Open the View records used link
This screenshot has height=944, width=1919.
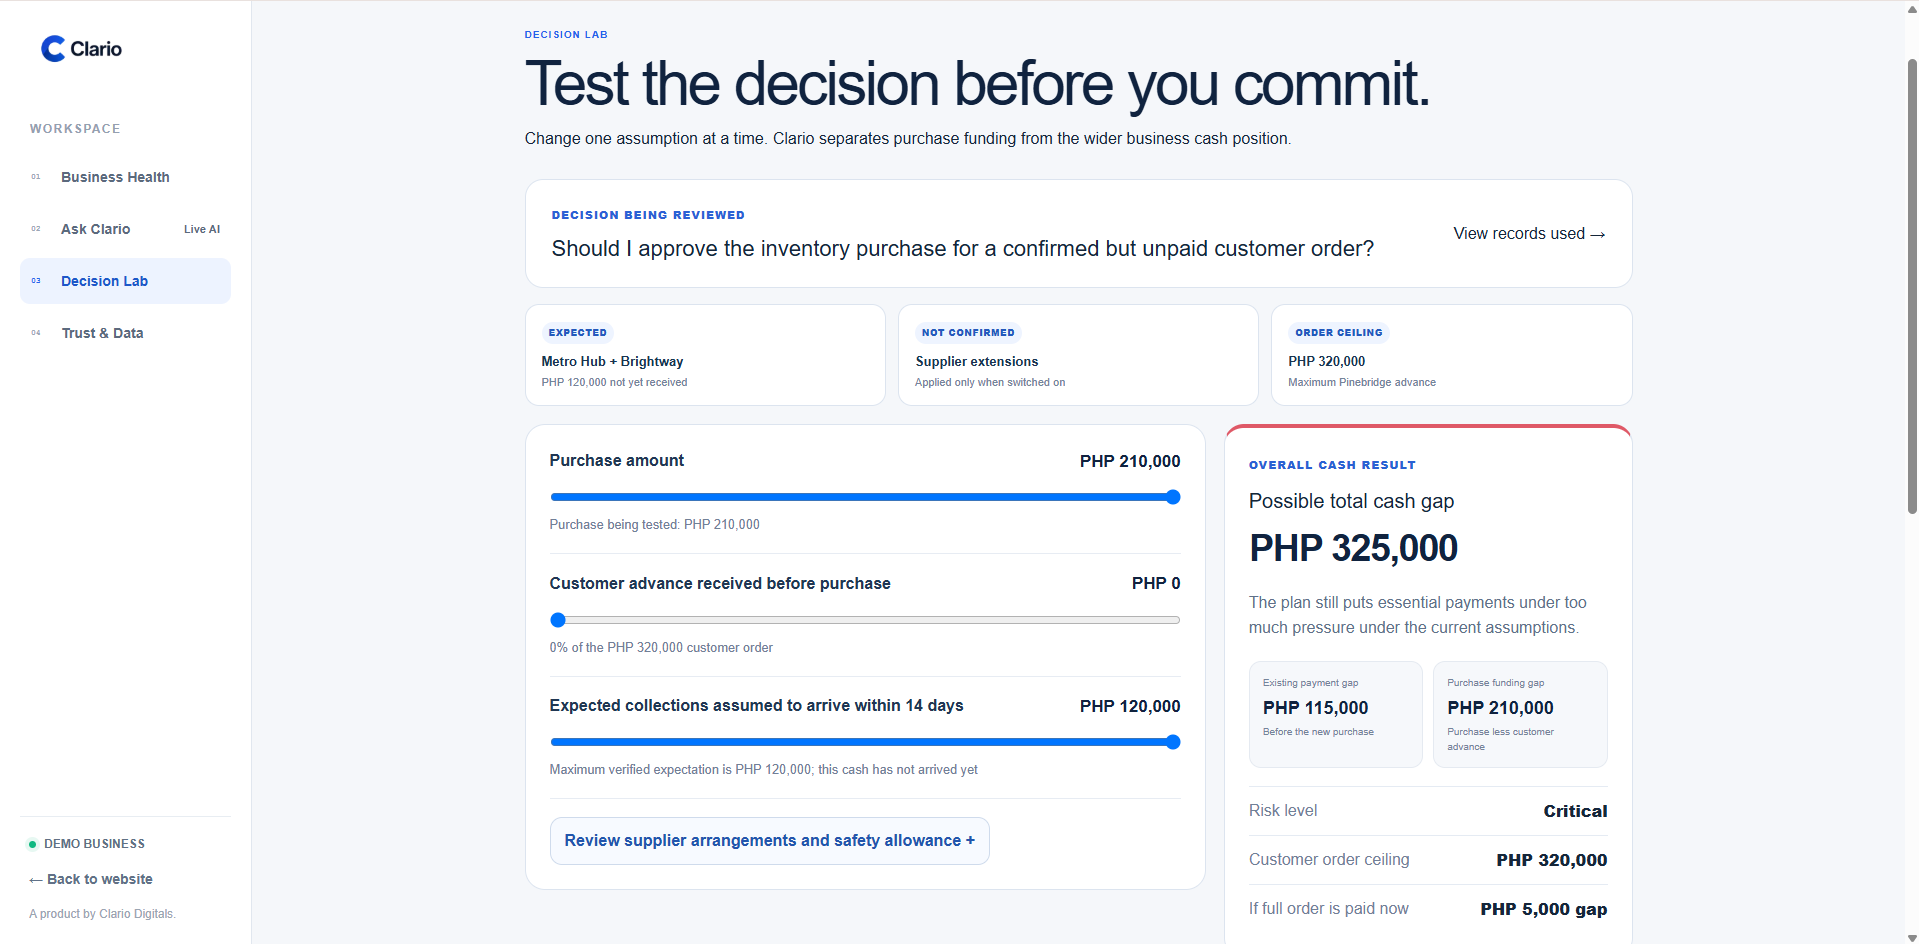click(1529, 233)
